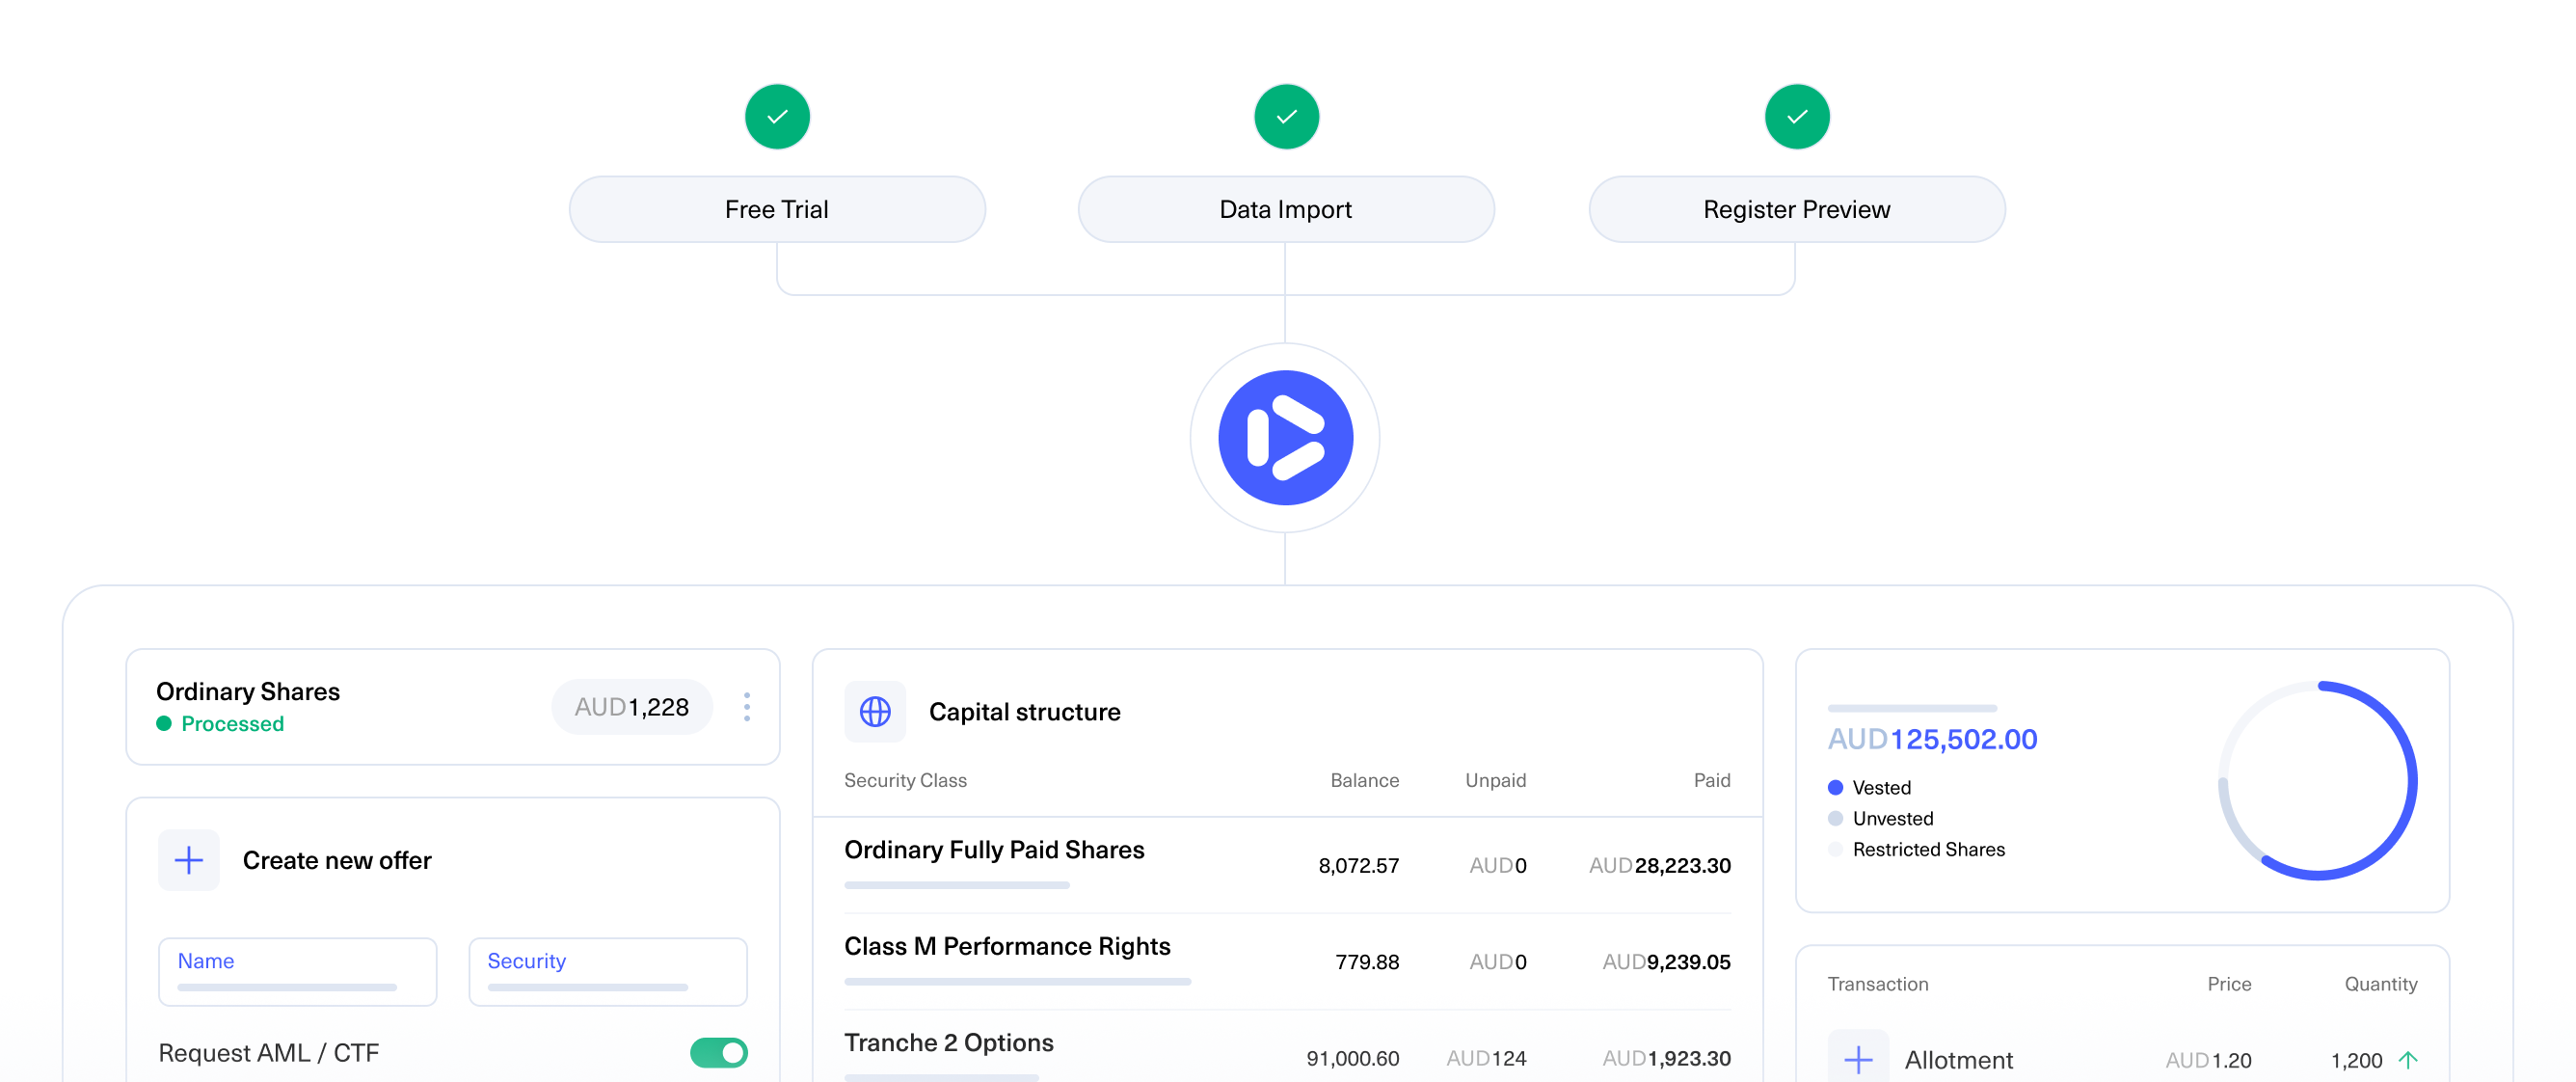Click the Vested legend blue dot

click(x=1836, y=787)
